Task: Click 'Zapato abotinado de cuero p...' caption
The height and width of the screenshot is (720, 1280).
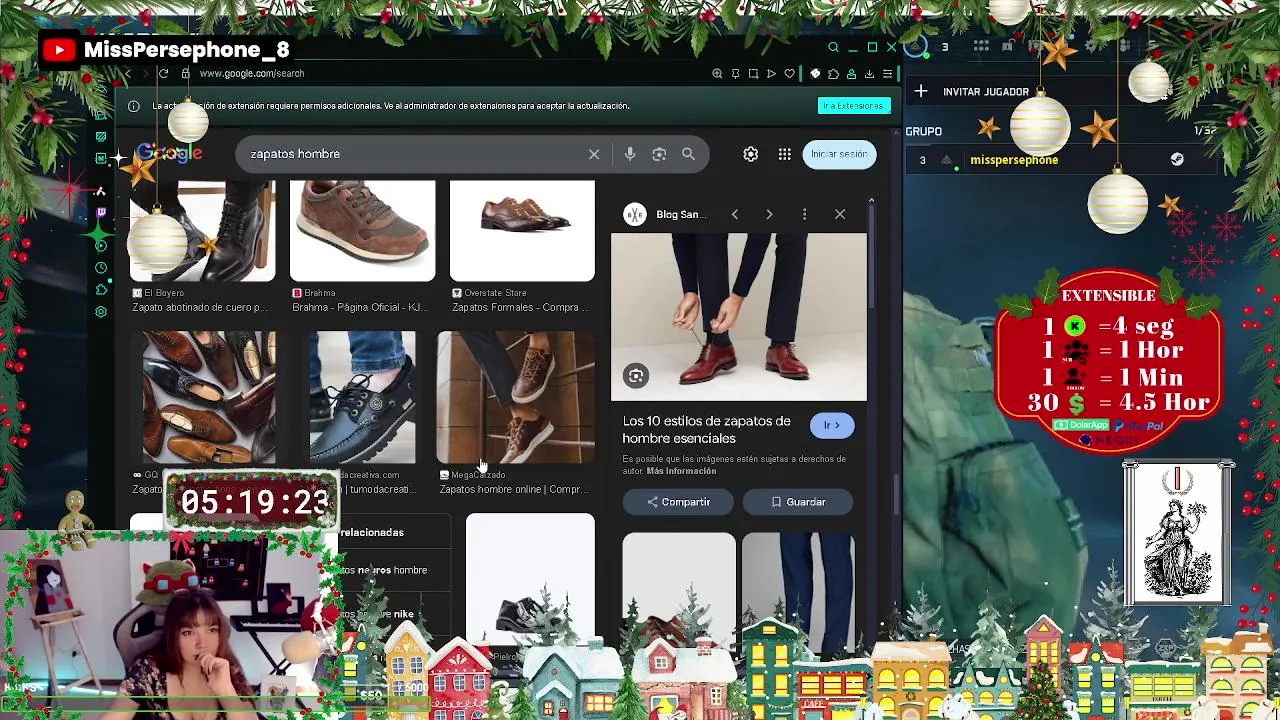Action: [x=200, y=308]
